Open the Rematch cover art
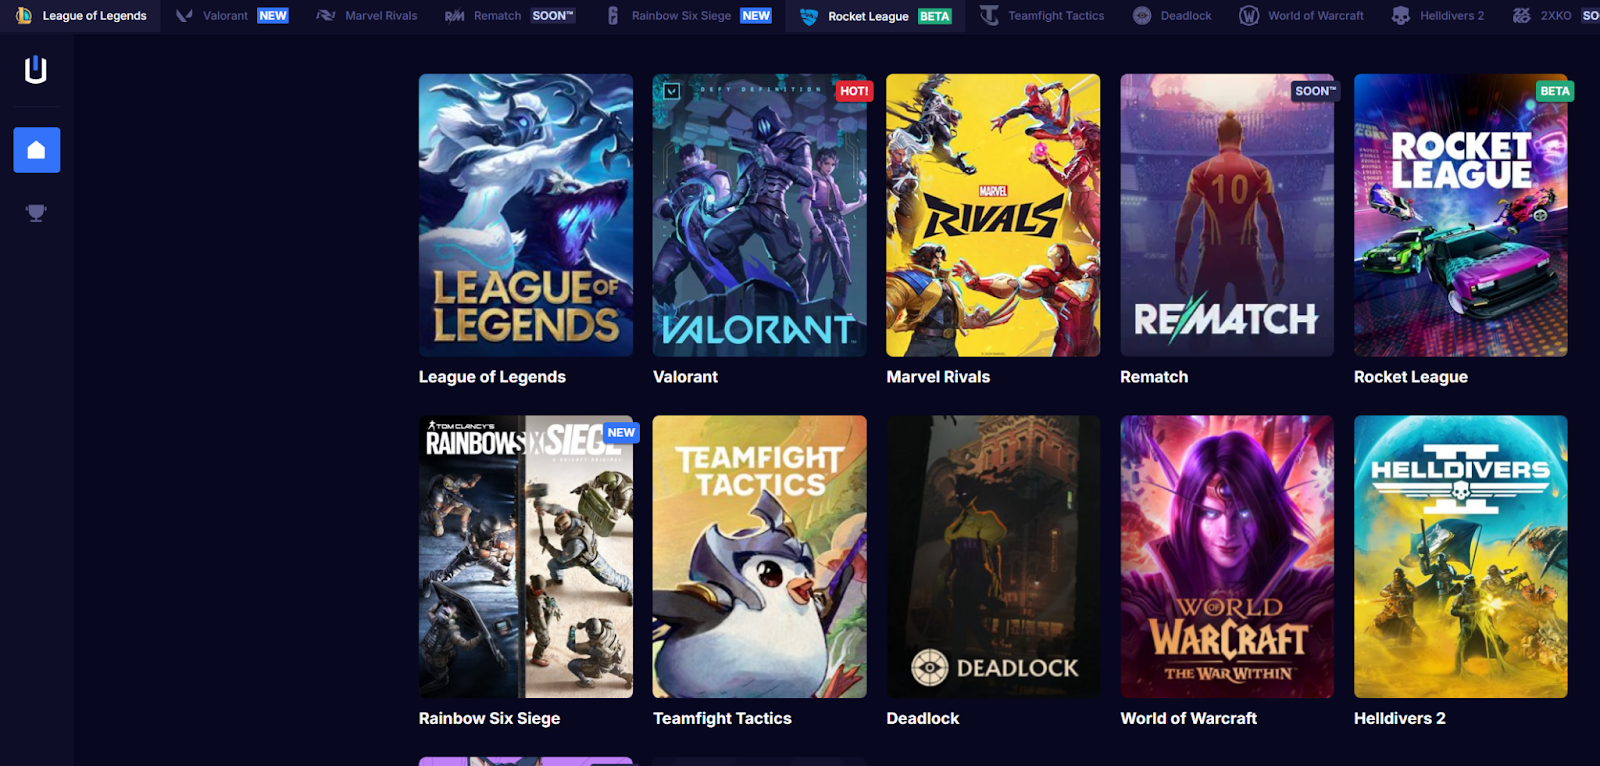Viewport: 1600px width, 766px height. 1227,215
